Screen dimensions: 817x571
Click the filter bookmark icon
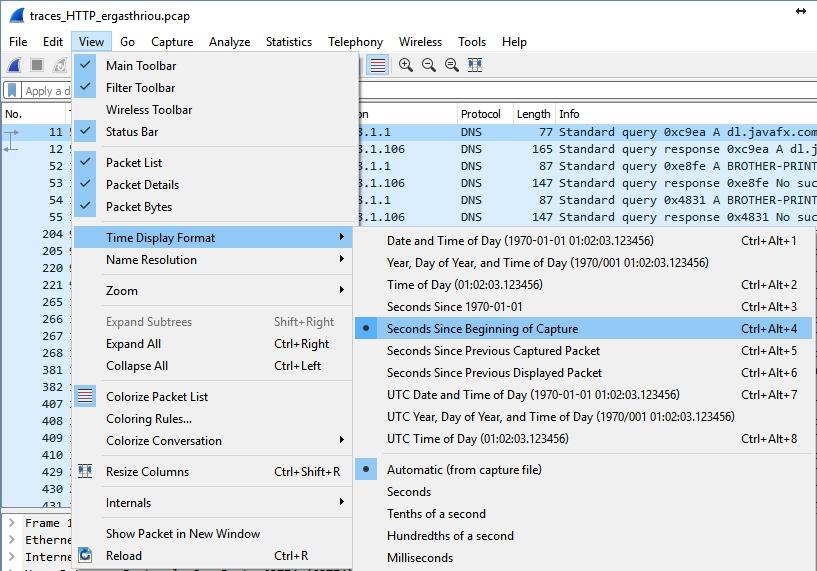click(x=12, y=91)
